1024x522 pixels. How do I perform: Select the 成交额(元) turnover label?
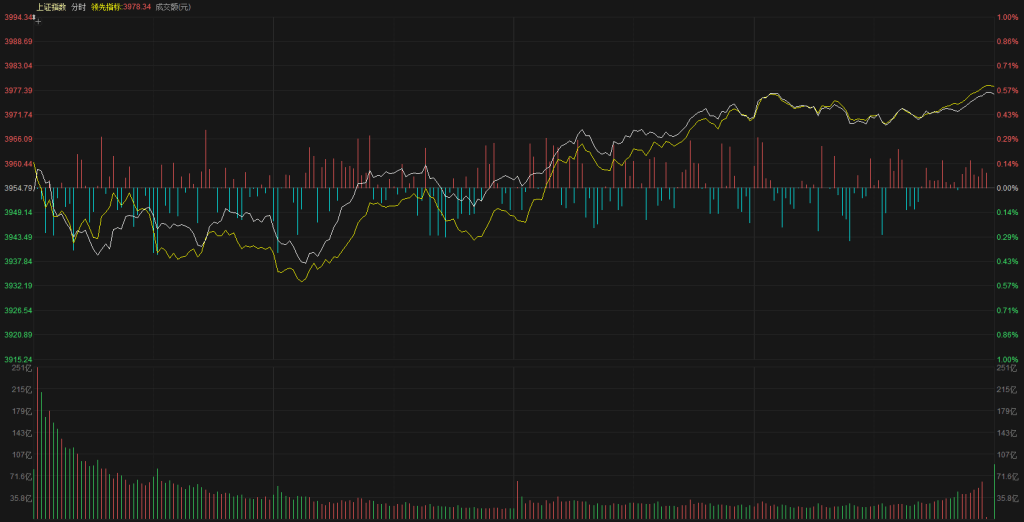click(x=173, y=7)
